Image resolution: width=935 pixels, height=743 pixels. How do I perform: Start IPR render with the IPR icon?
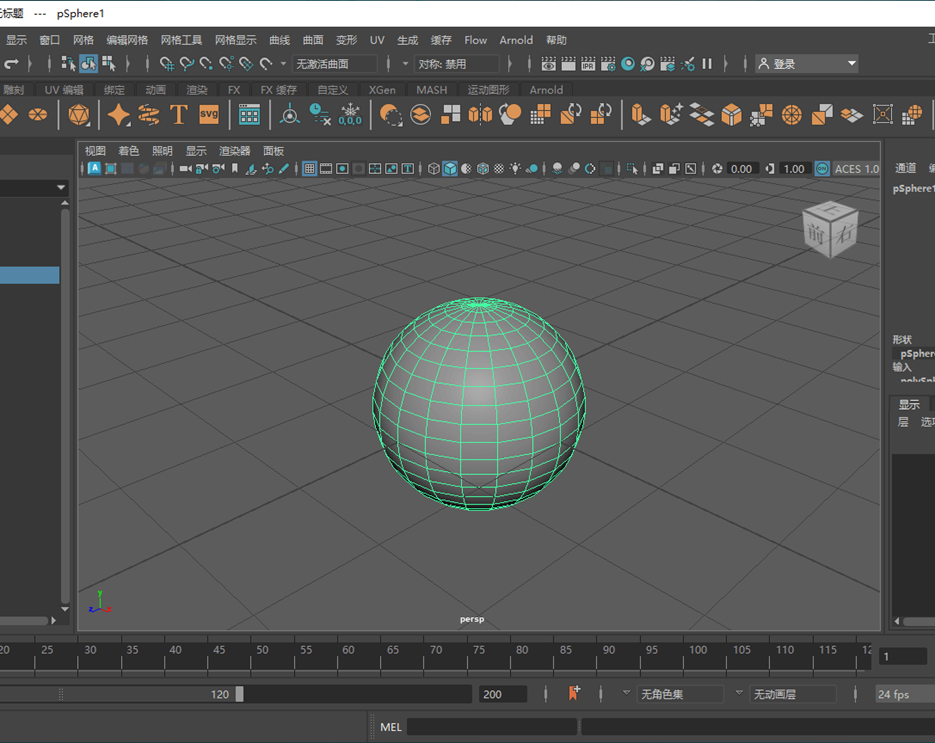click(588, 64)
